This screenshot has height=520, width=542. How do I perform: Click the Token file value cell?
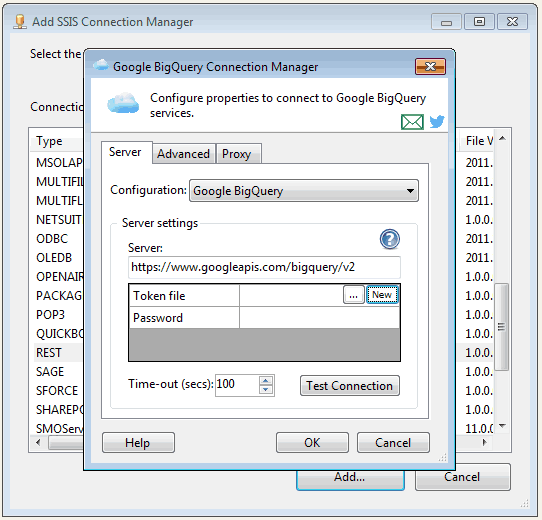pos(291,295)
